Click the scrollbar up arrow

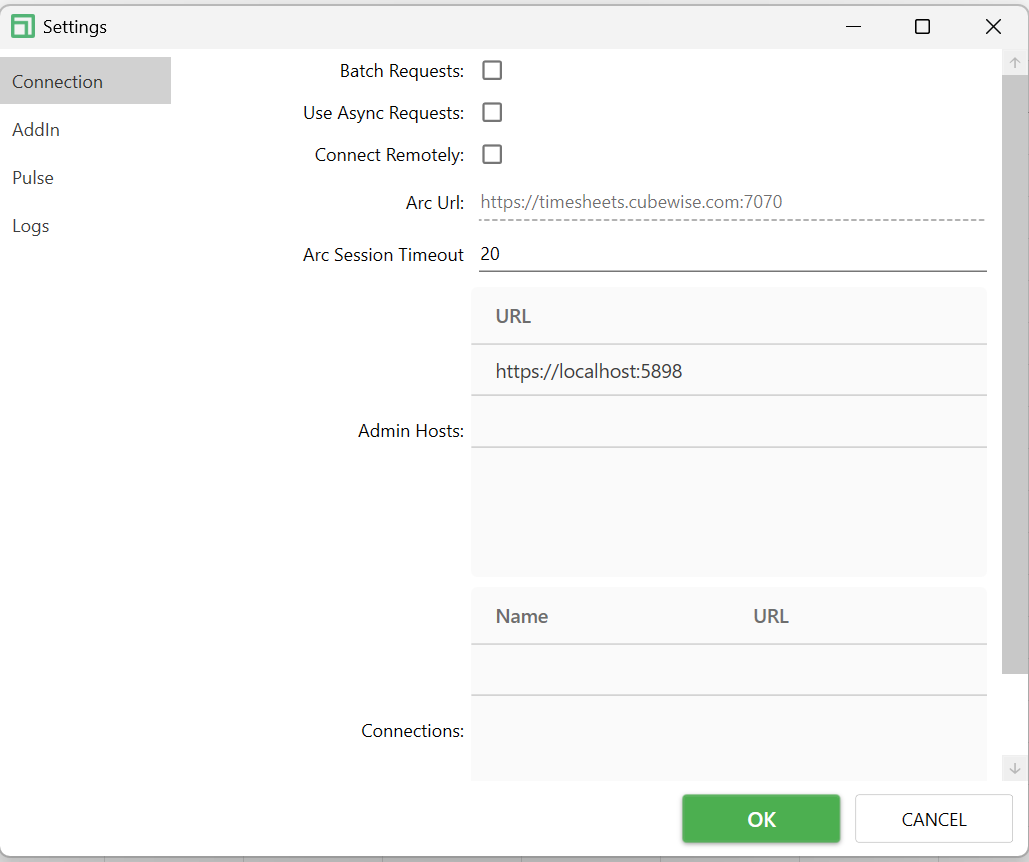[x=1015, y=63]
